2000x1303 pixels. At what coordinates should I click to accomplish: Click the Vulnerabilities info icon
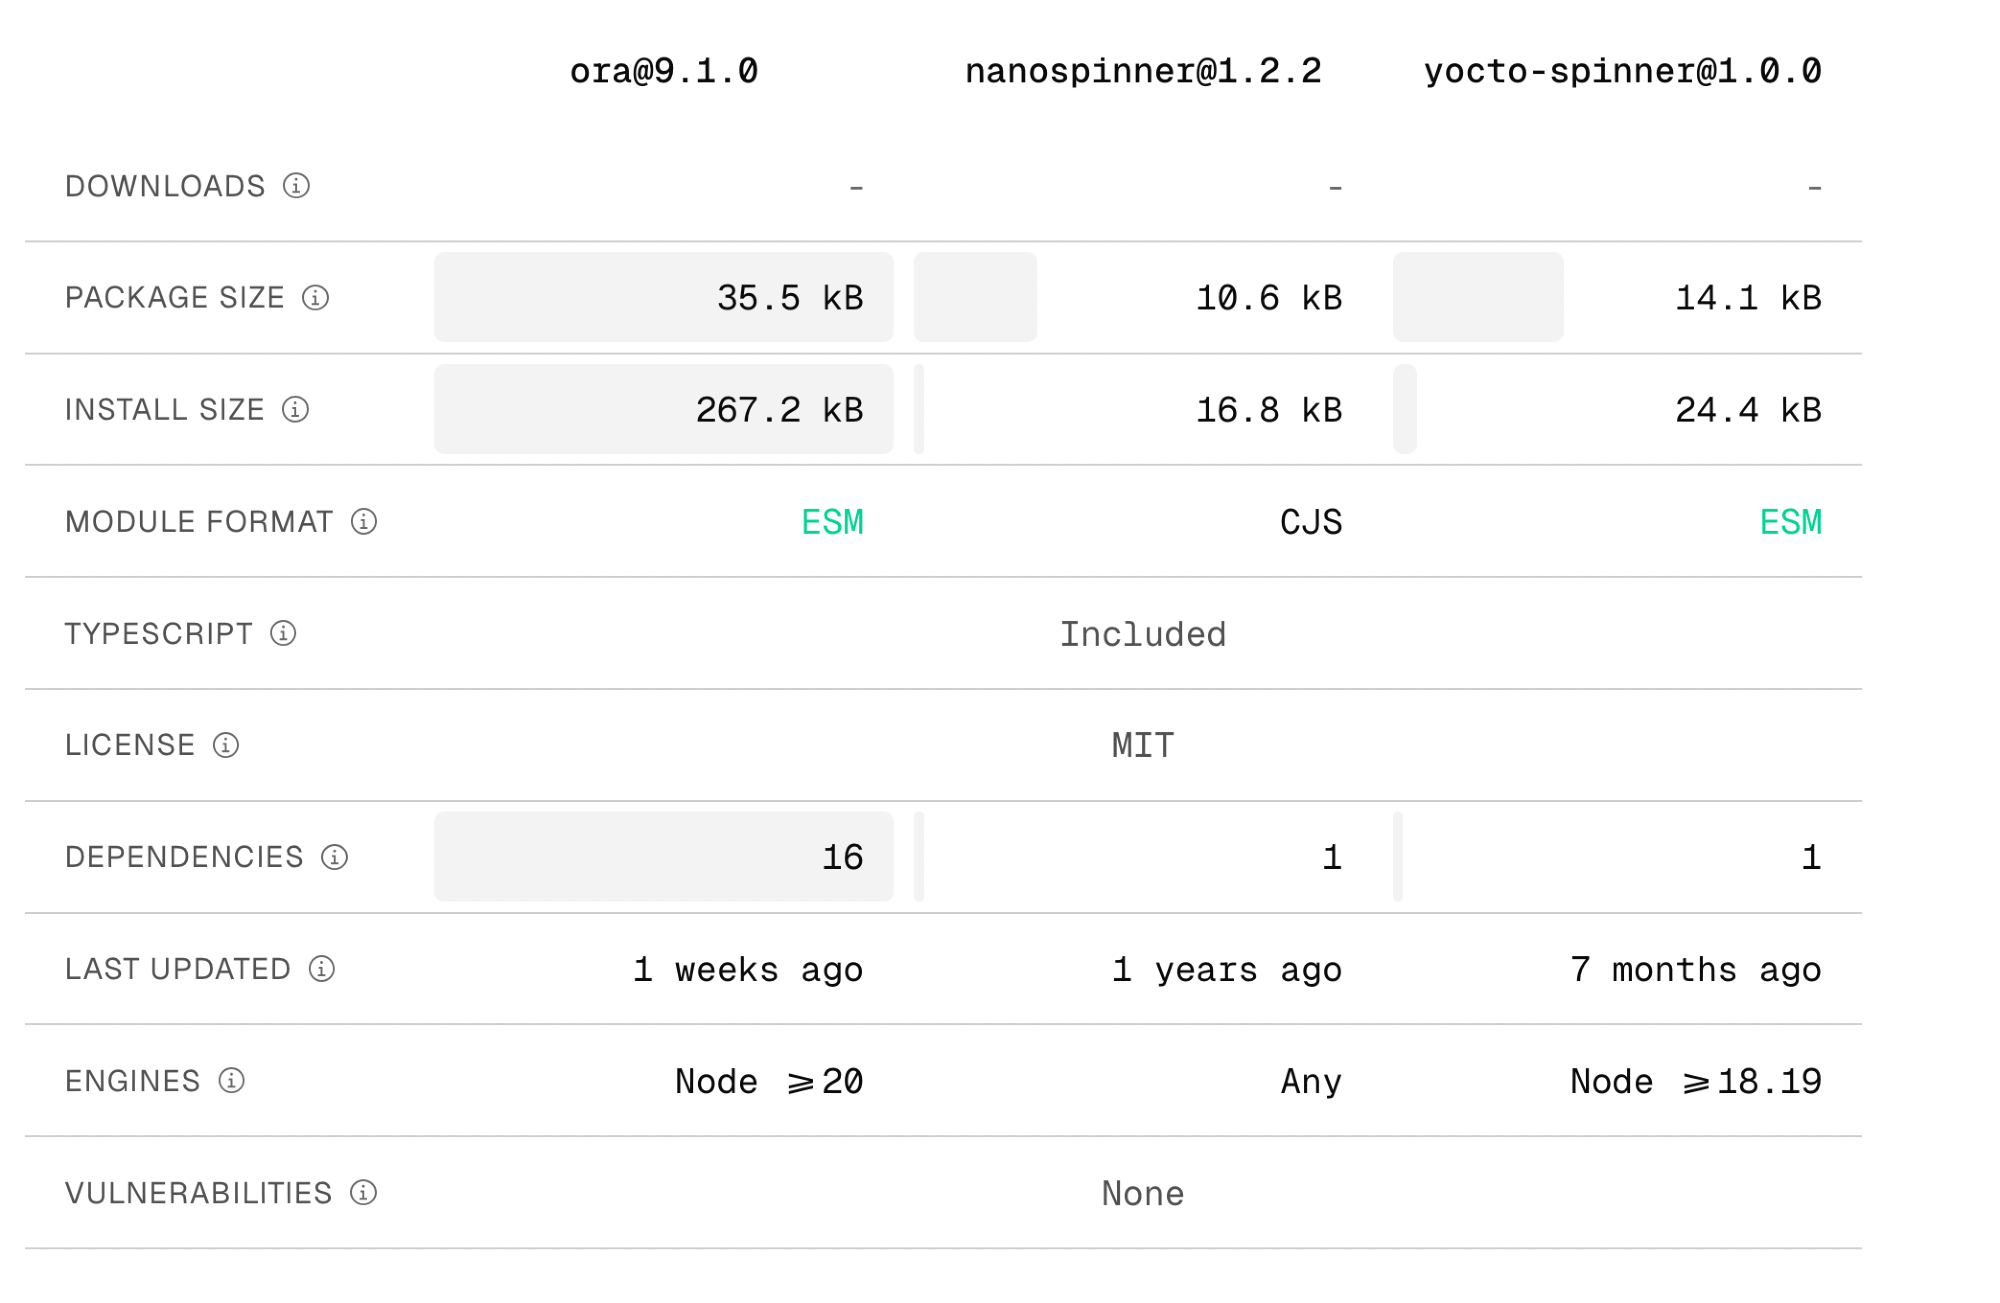click(x=363, y=1193)
